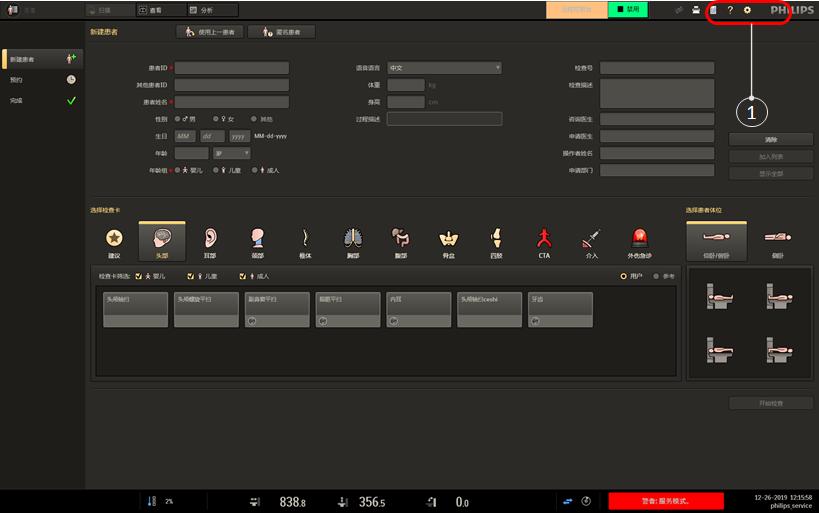Viewport: 819px width, 513px height.
Task: Switch to the 扫描 (Scan) tab
Action: (110, 10)
